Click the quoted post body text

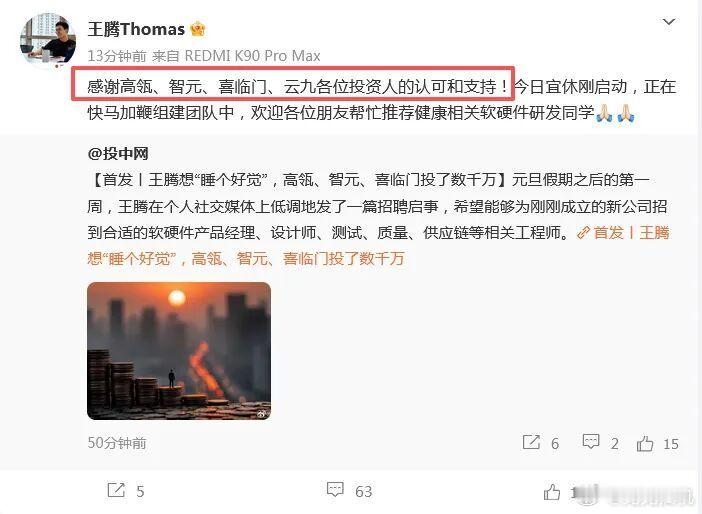(x=377, y=206)
